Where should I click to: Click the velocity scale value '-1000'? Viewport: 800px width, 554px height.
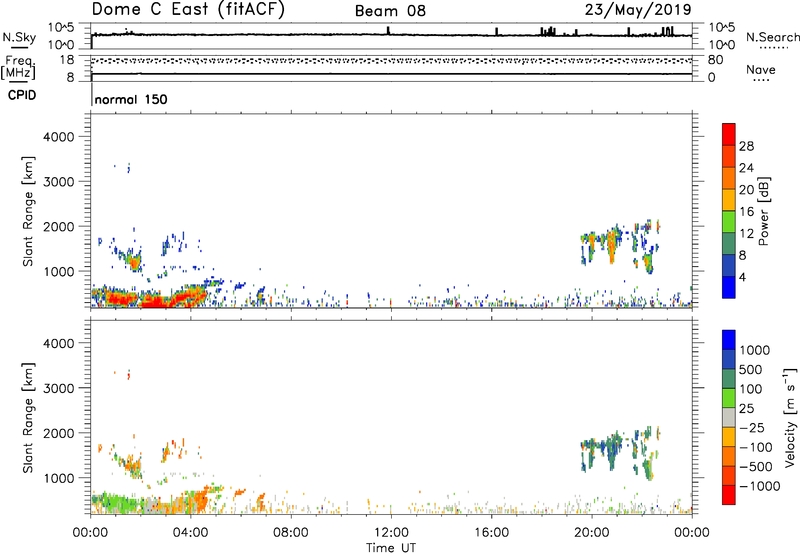[759, 486]
